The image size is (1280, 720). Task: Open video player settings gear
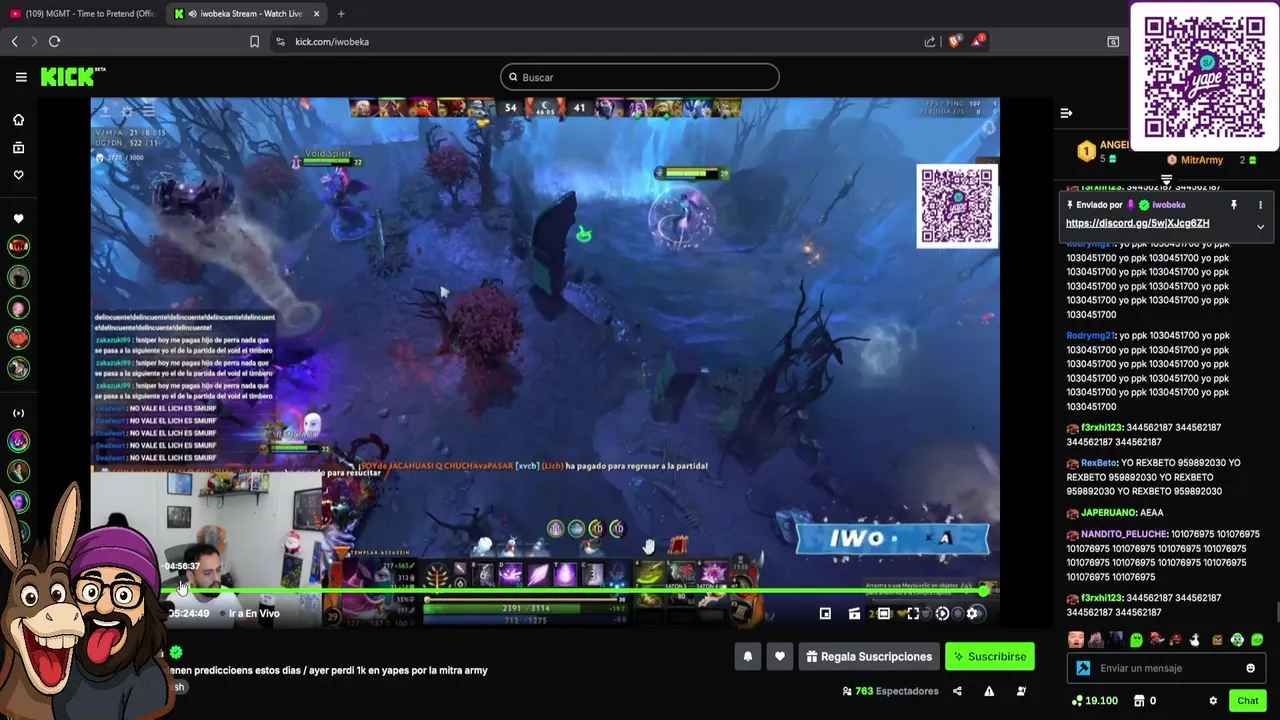pos(971,613)
